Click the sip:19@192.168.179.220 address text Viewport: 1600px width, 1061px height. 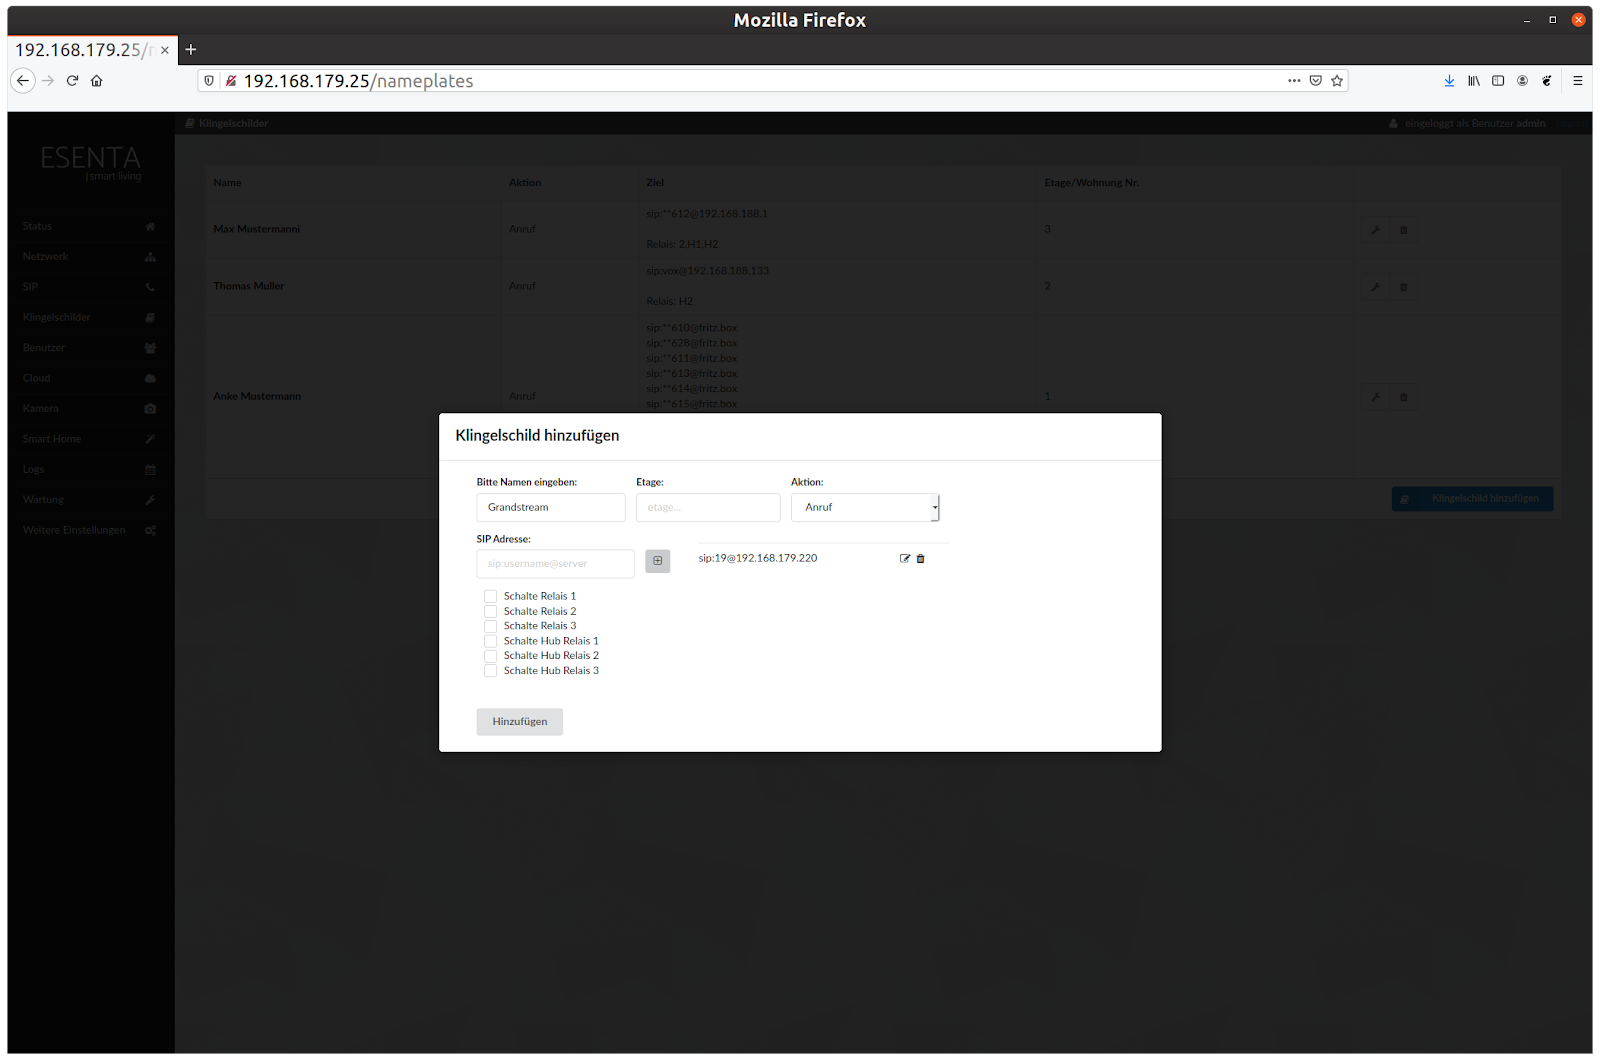point(758,559)
